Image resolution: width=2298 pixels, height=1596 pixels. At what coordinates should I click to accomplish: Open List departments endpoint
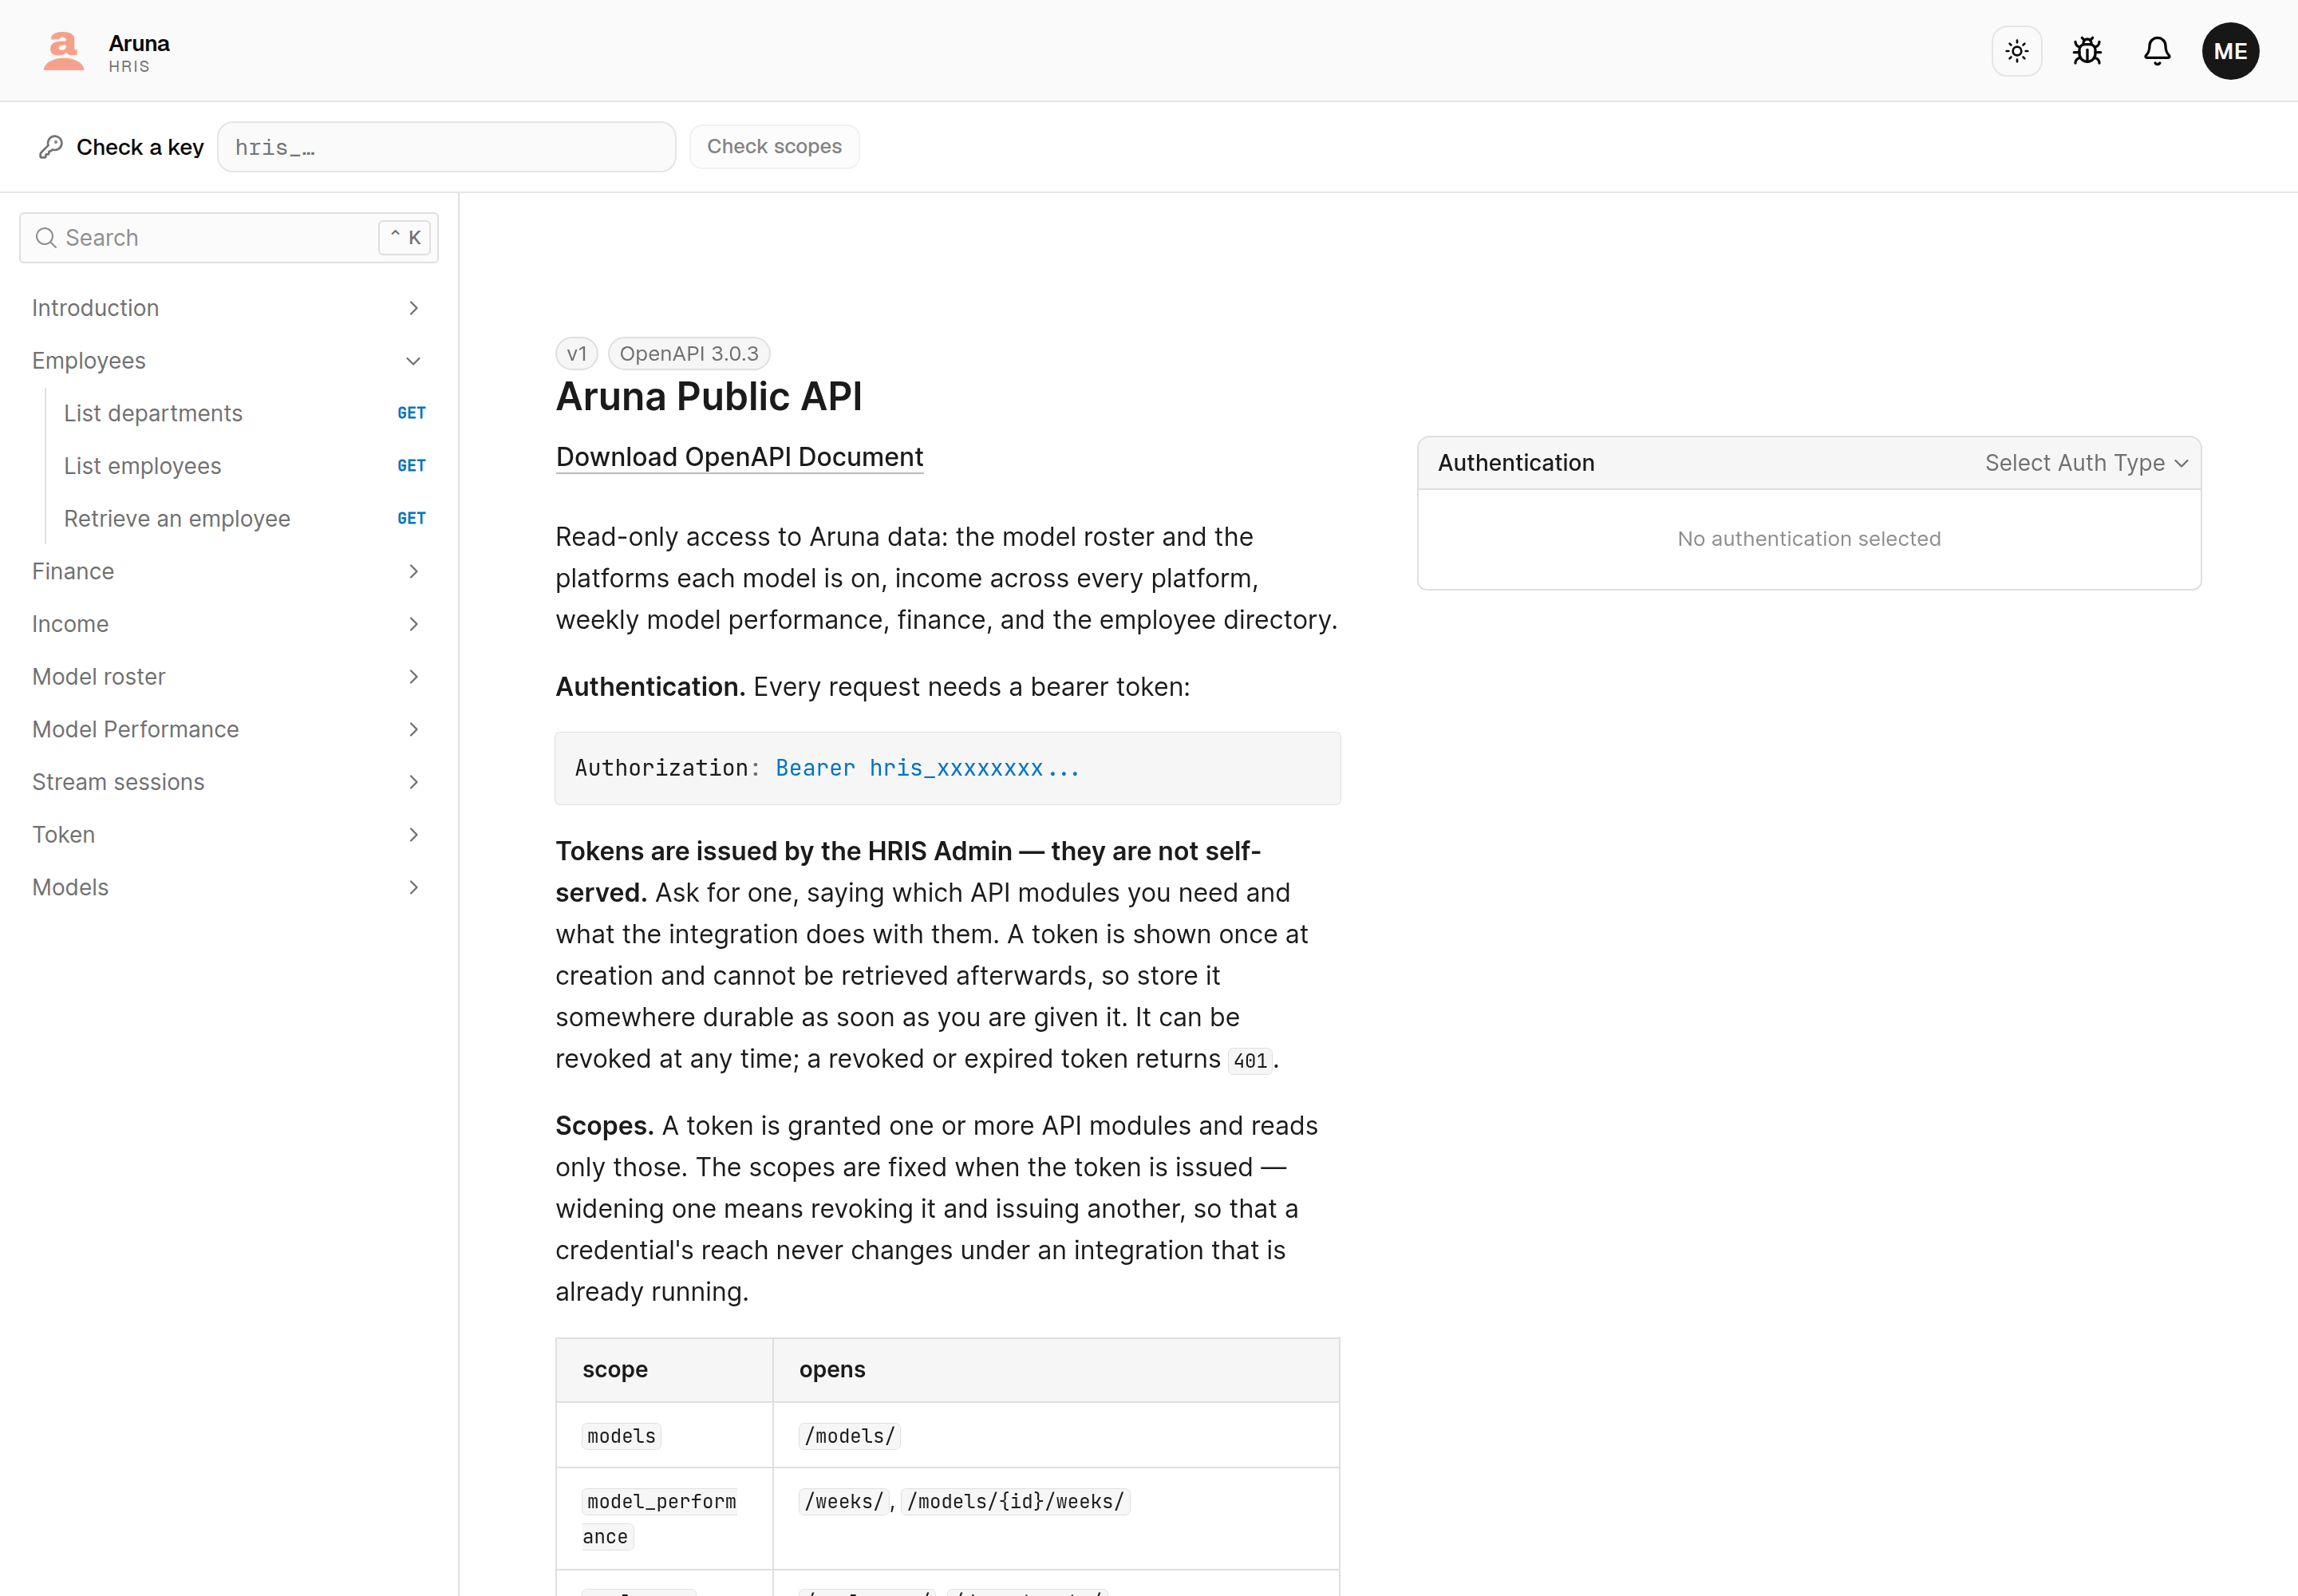244,413
